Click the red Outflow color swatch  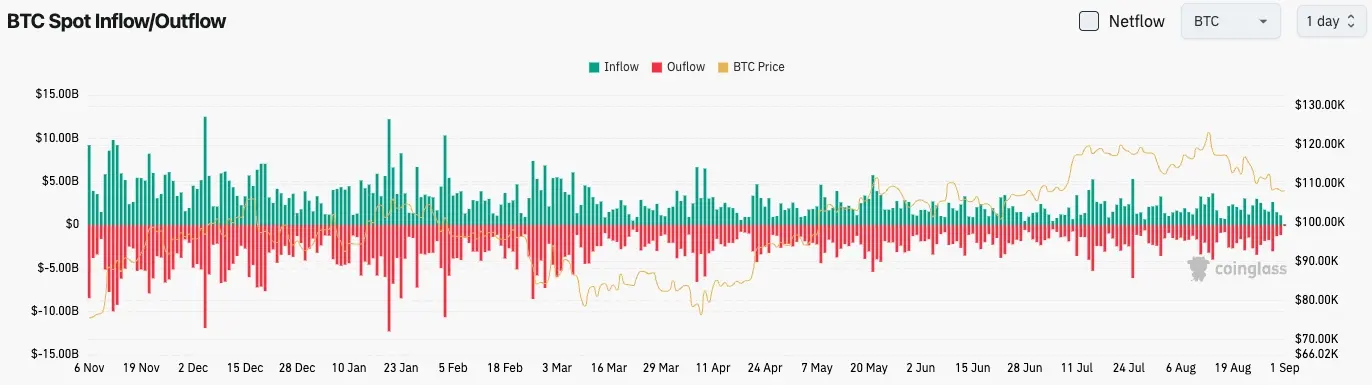657,67
